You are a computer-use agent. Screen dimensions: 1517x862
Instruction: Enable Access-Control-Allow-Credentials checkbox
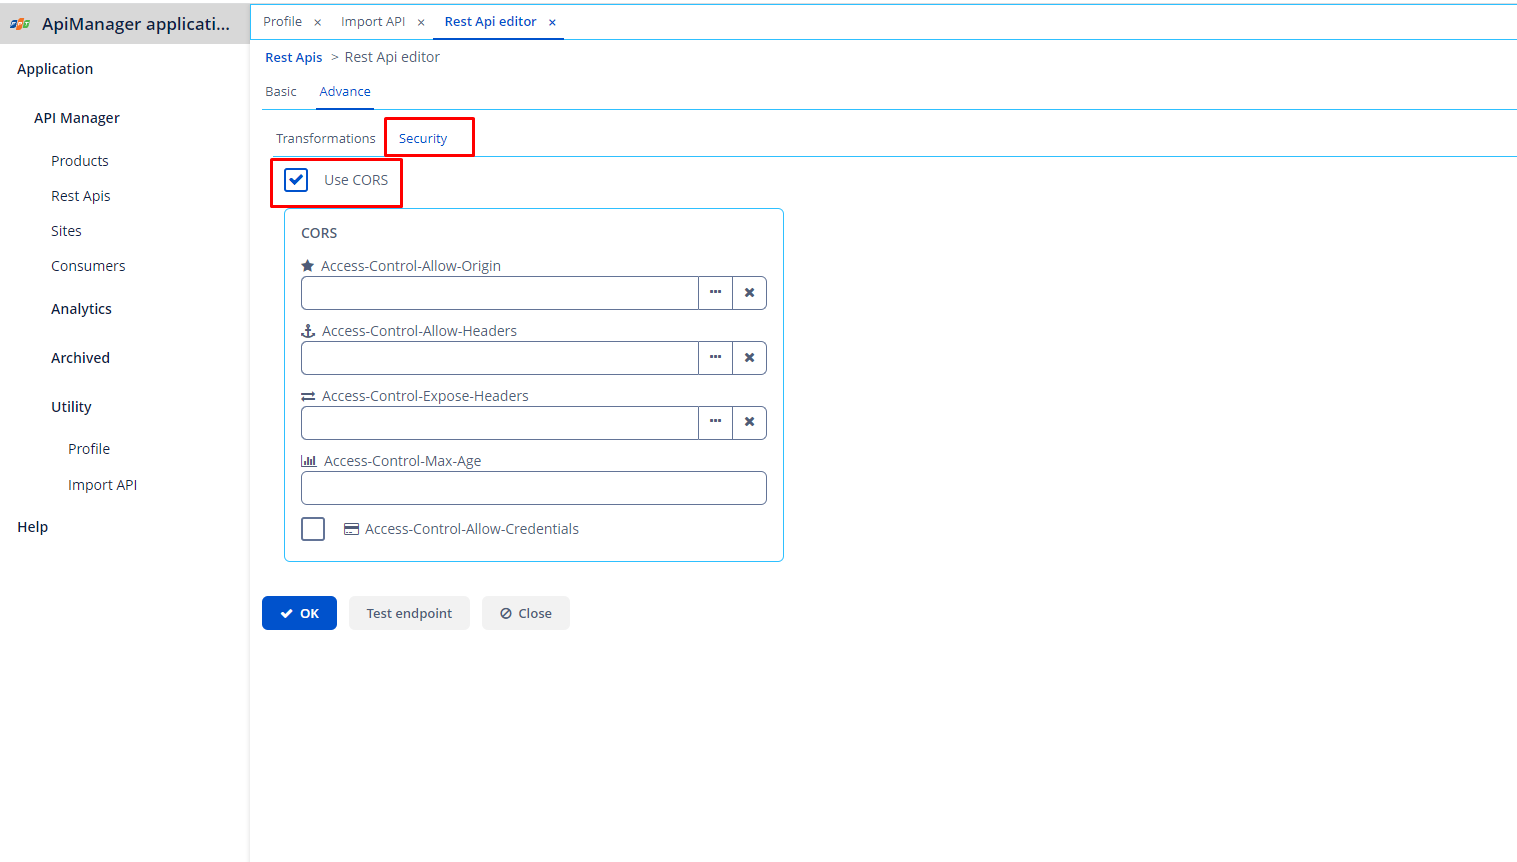click(x=313, y=529)
